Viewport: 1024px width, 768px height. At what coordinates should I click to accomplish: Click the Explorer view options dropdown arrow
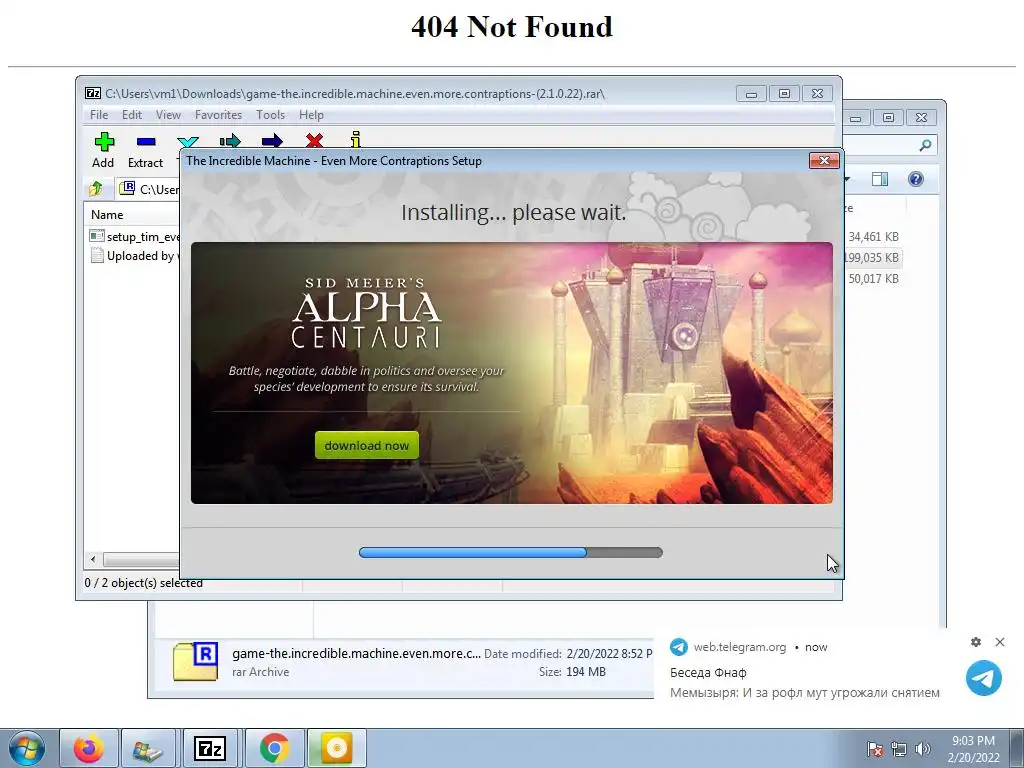point(848,179)
